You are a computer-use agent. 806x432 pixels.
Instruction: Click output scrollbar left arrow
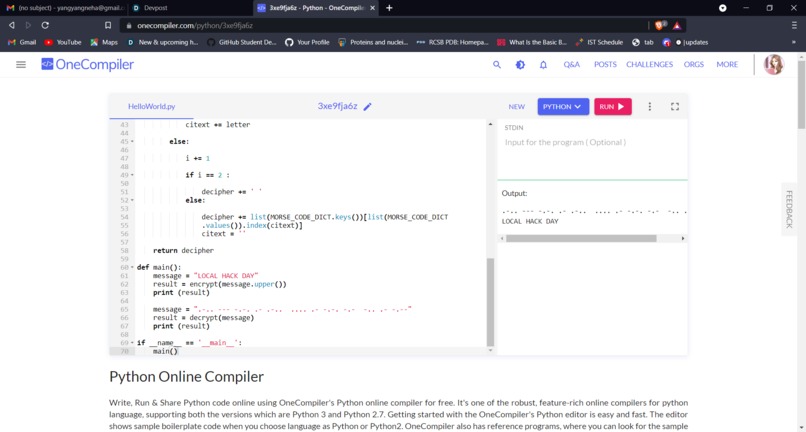point(502,239)
